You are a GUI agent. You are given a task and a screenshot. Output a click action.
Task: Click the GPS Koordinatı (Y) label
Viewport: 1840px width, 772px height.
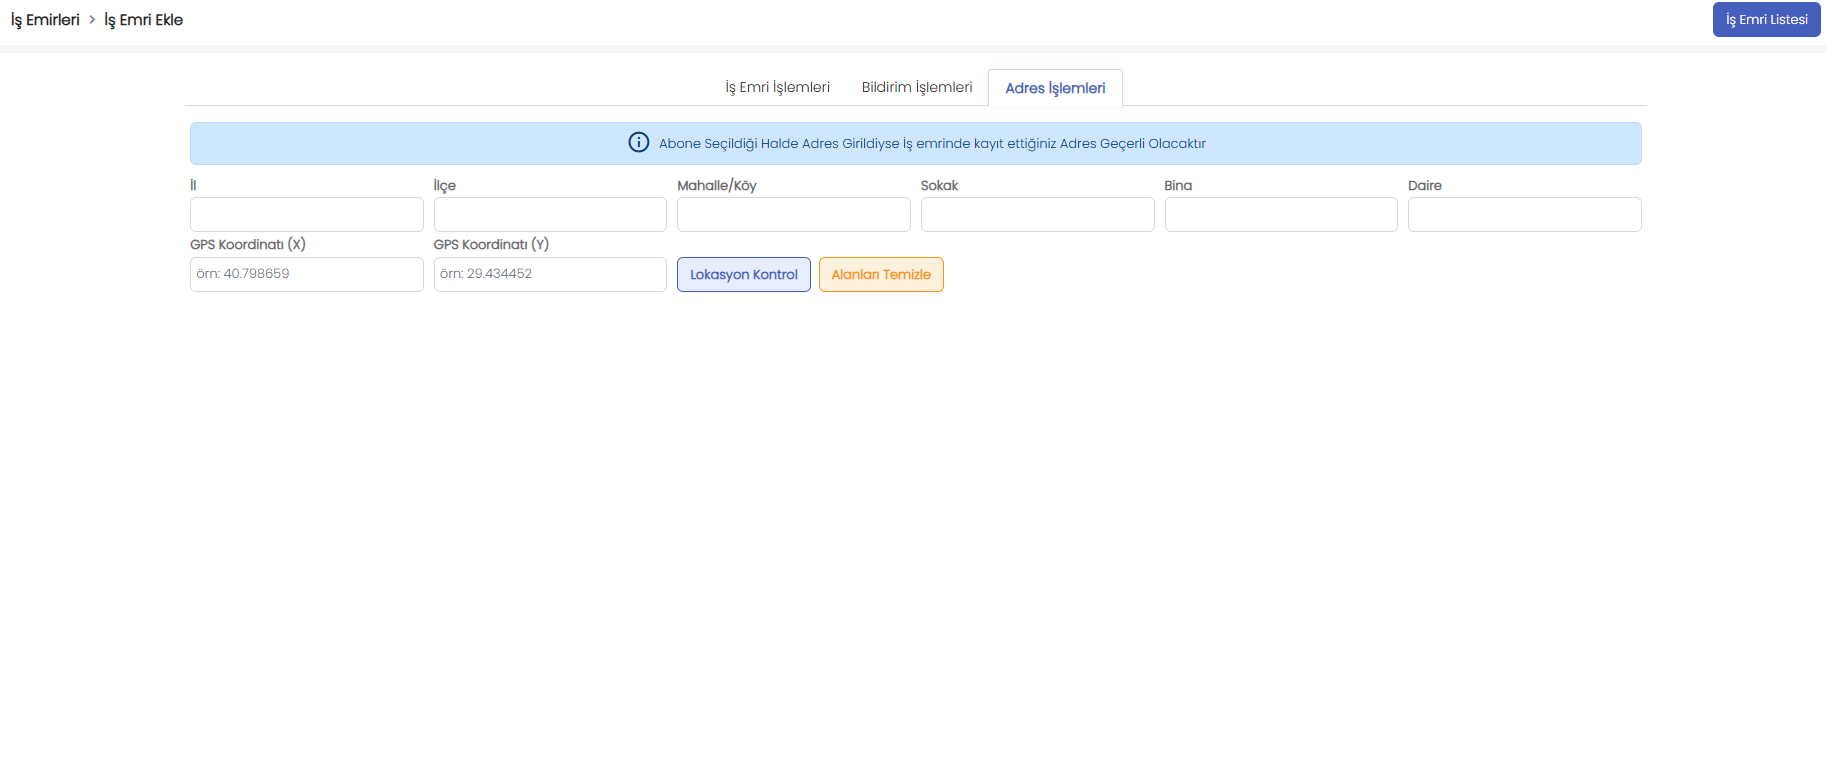click(491, 244)
